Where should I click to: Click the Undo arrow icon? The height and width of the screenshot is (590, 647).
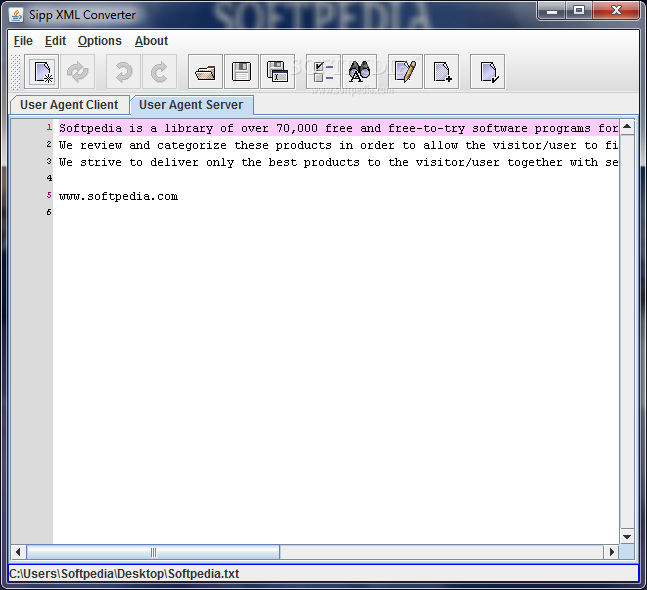(x=123, y=72)
